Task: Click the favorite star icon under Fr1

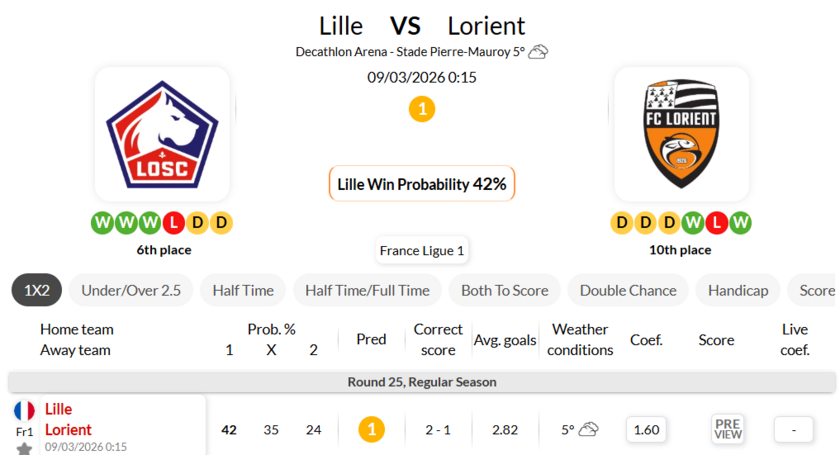Action: 24,449
